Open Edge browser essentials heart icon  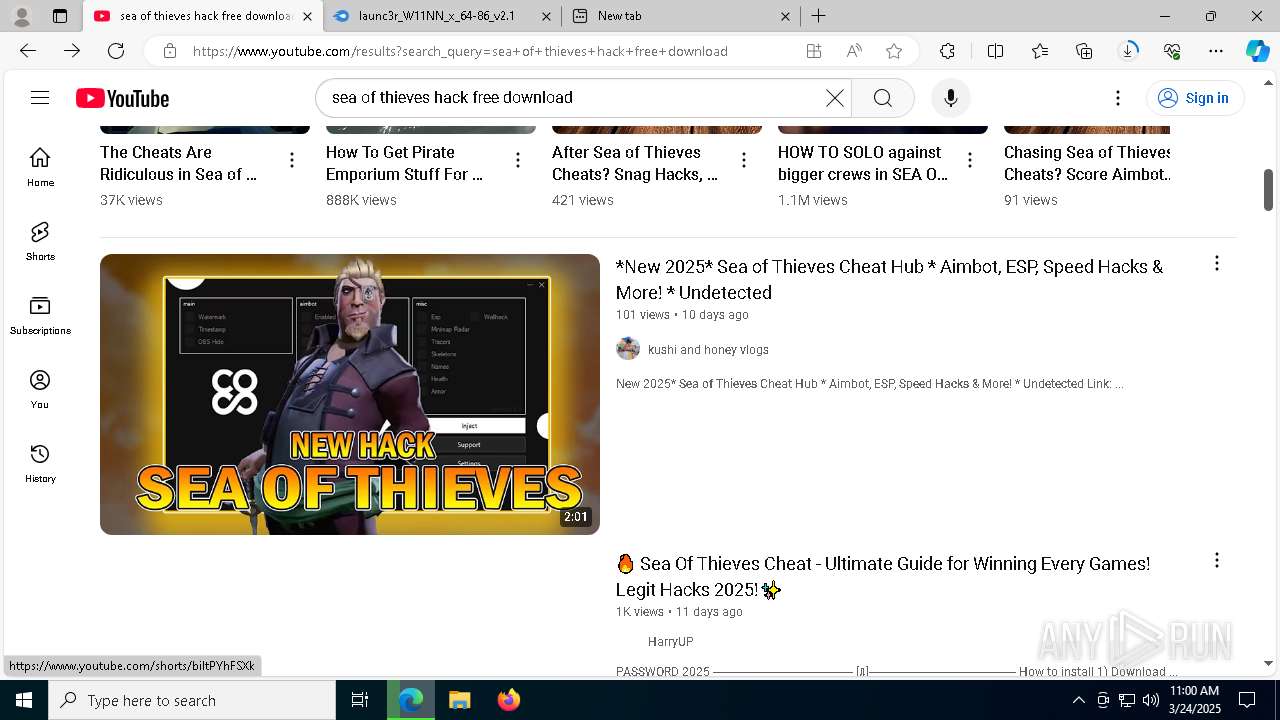tap(1172, 51)
